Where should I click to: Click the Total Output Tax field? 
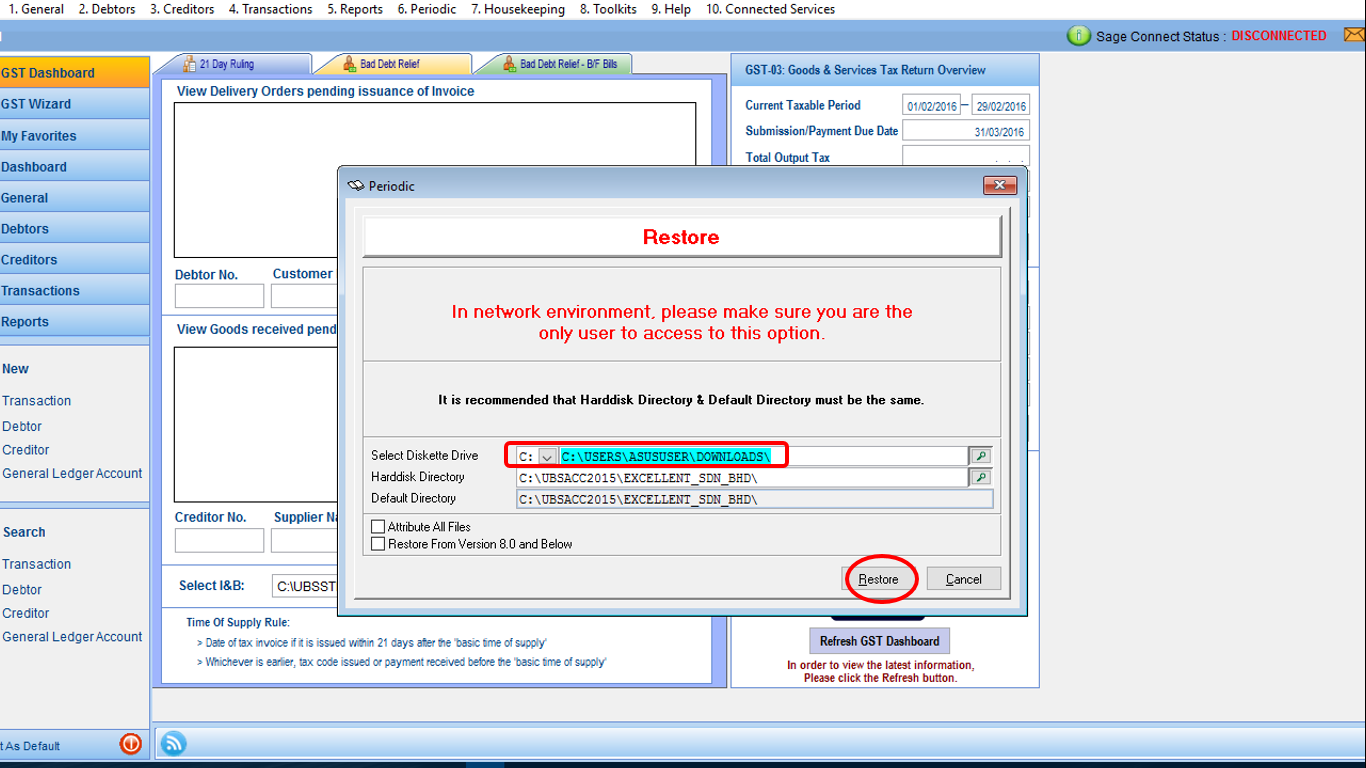(x=966, y=156)
